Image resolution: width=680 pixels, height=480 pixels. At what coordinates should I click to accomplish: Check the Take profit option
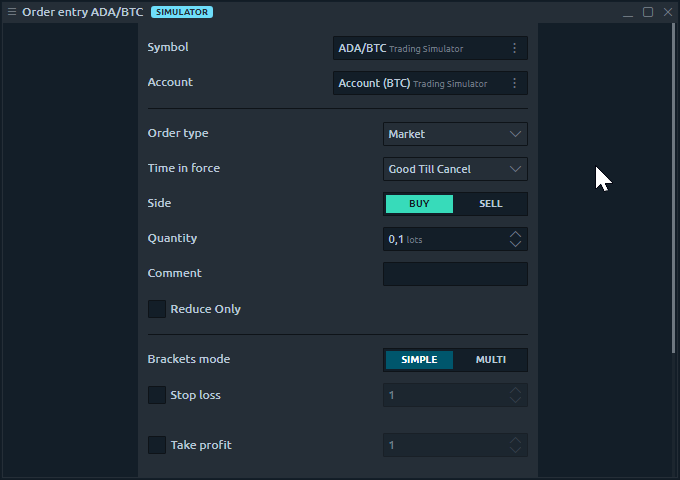click(x=157, y=445)
